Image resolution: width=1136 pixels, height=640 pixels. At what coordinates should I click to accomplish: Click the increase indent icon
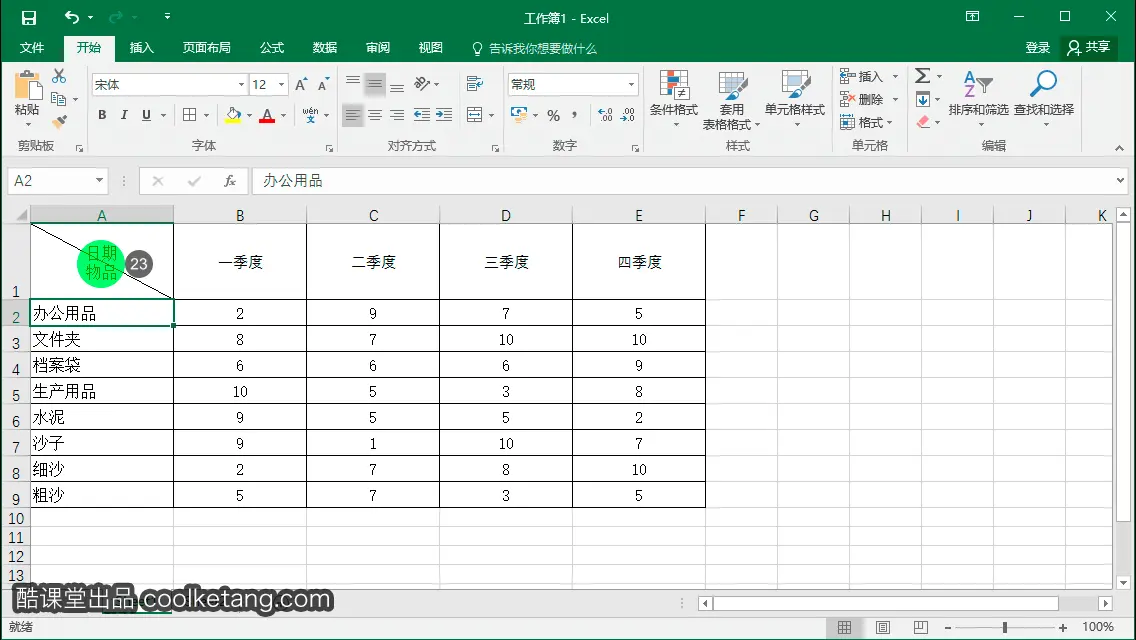click(x=444, y=115)
